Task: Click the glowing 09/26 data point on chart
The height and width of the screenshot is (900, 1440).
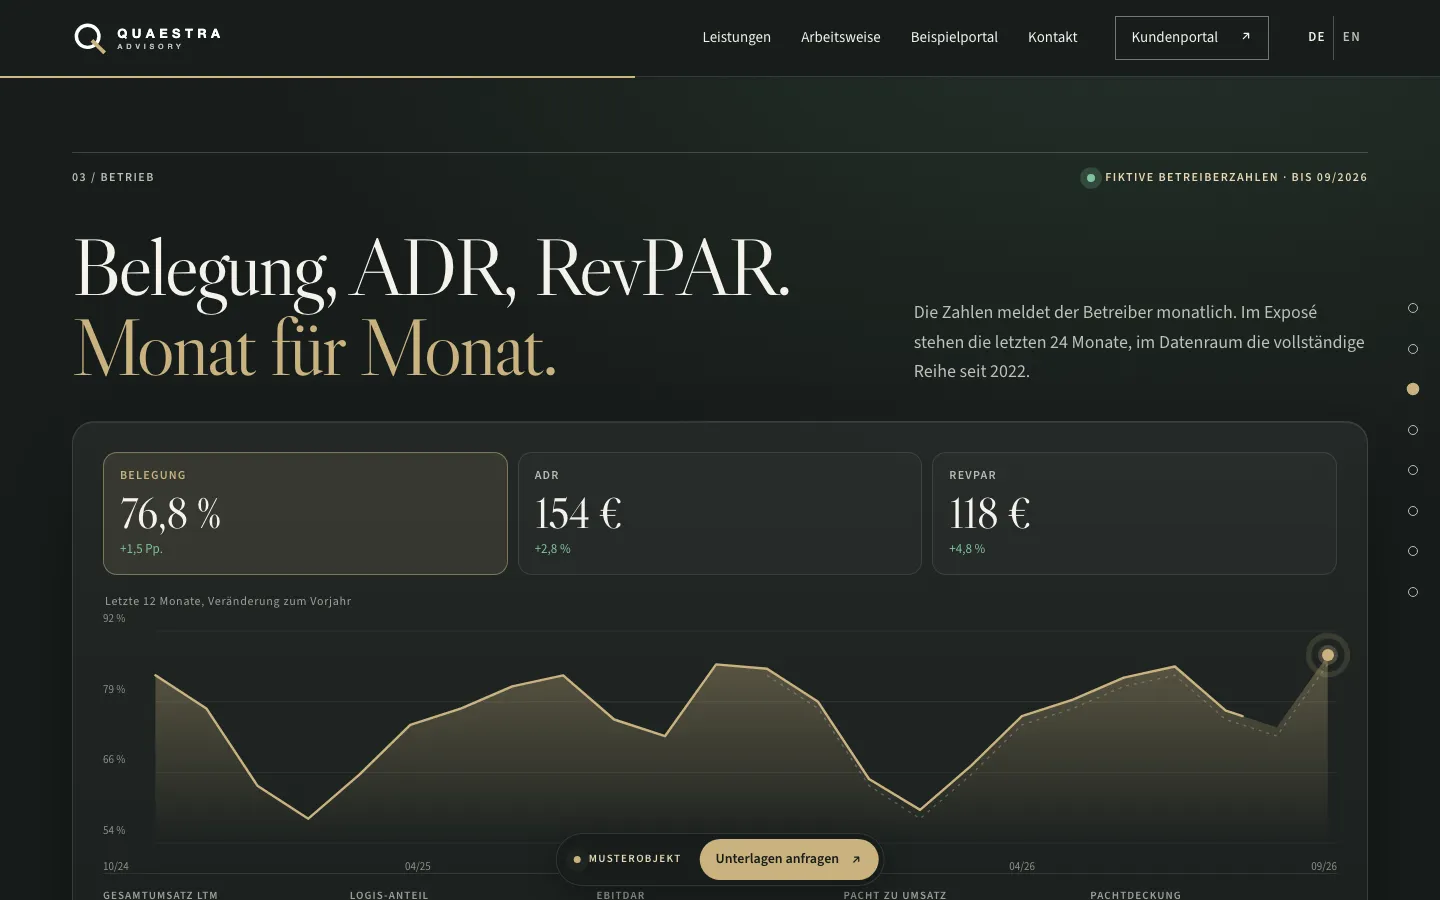Action: coord(1328,655)
